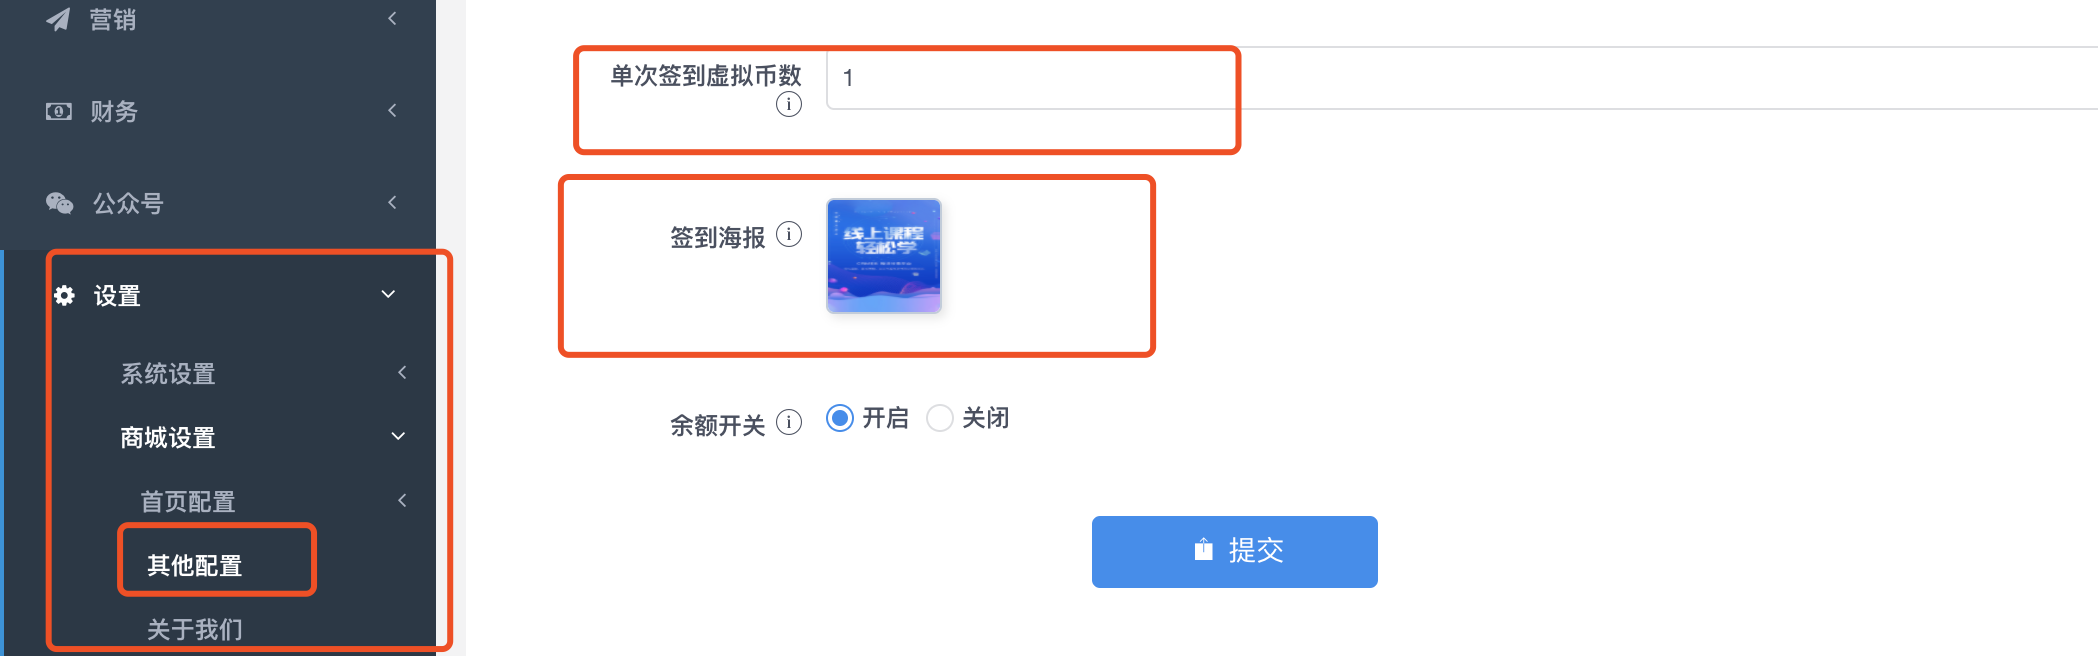Click the gear icon beside 设置
The width and height of the screenshot is (2098, 656).
tap(64, 295)
